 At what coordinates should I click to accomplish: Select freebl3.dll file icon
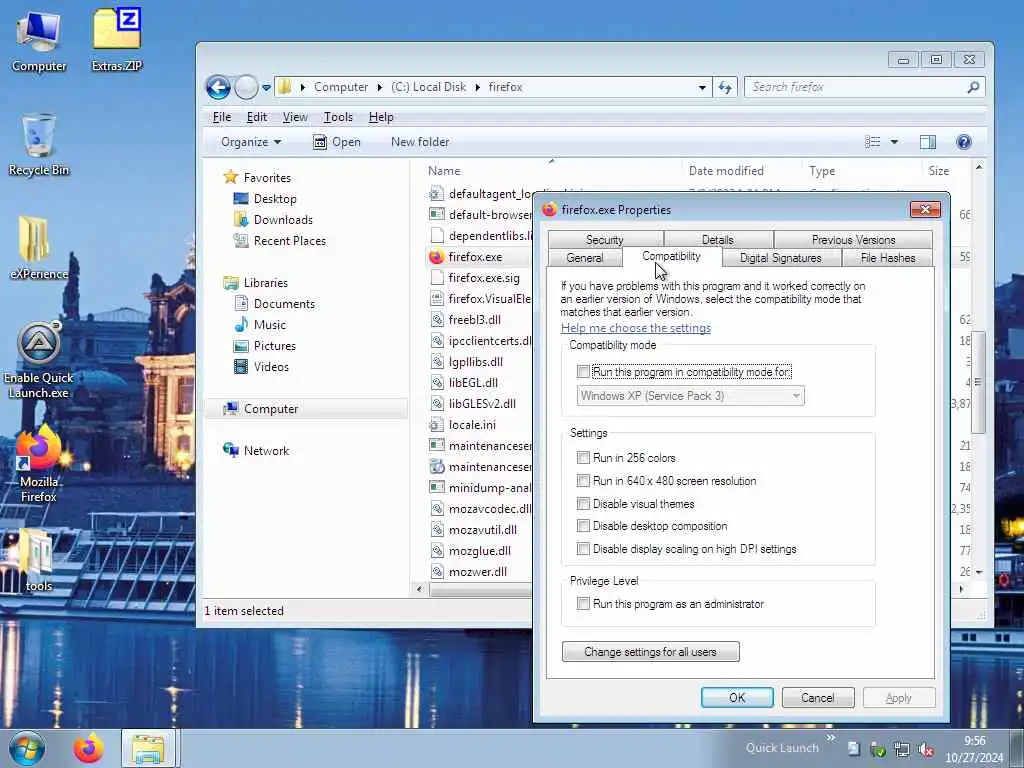click(436, 319)
